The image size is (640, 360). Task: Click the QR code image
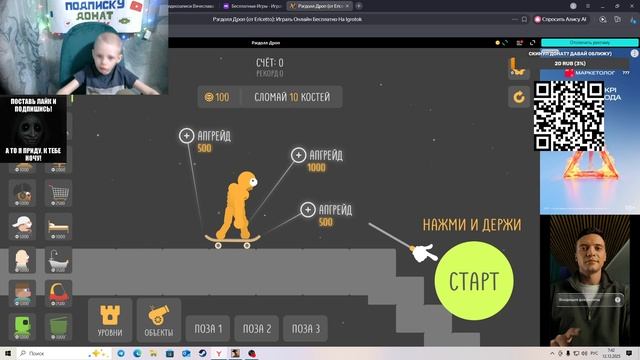click(569, 116)
